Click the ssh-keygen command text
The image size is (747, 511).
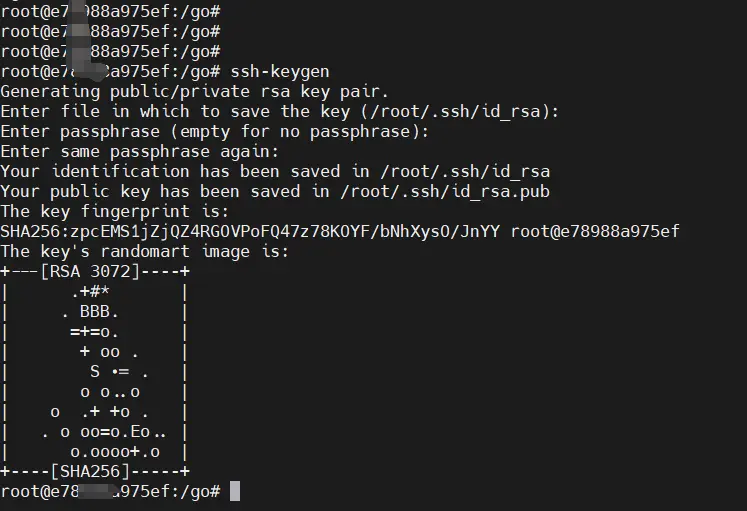pos(280,71)
